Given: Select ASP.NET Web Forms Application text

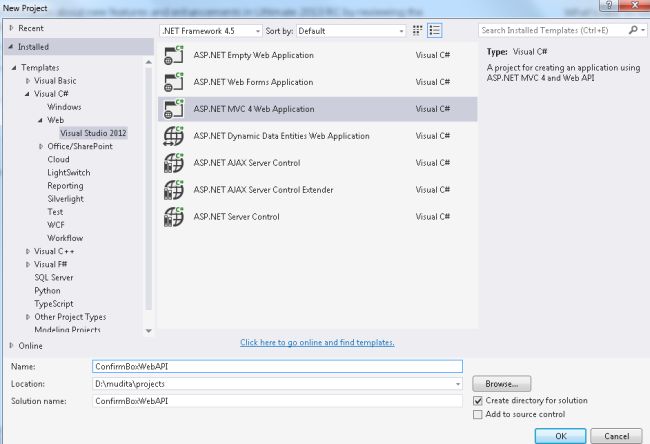Looking at the screenshot, I should 253,82.
